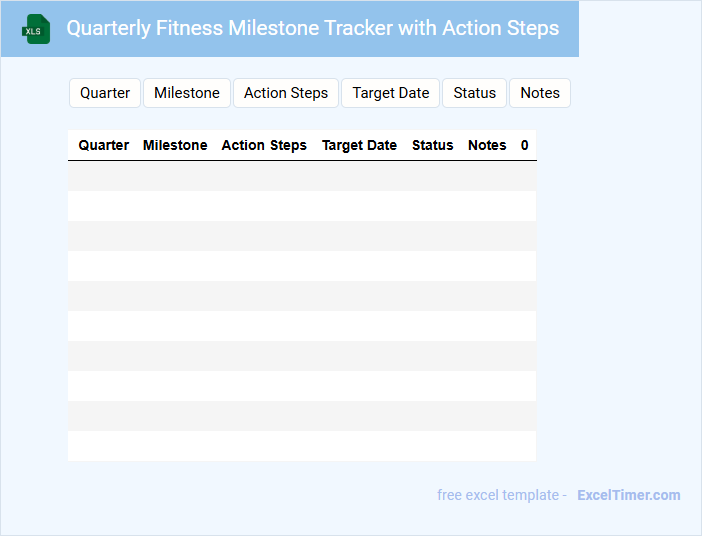Click the 'free excel template' footer text
702x536 pixels.
point(499,495)
